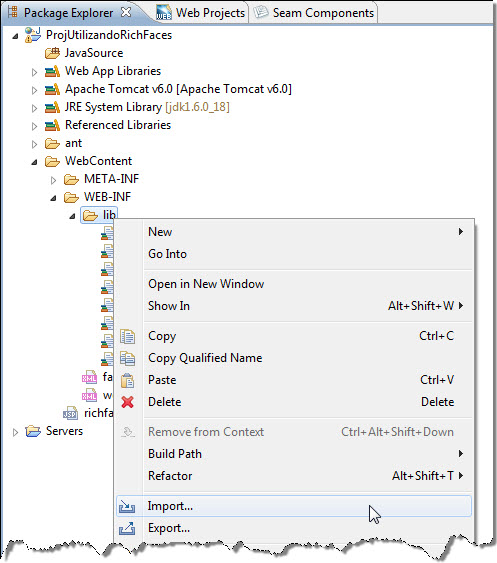Expand the Web App Libraries node
This screenshot has width=497, height=563.
[34, 72]
